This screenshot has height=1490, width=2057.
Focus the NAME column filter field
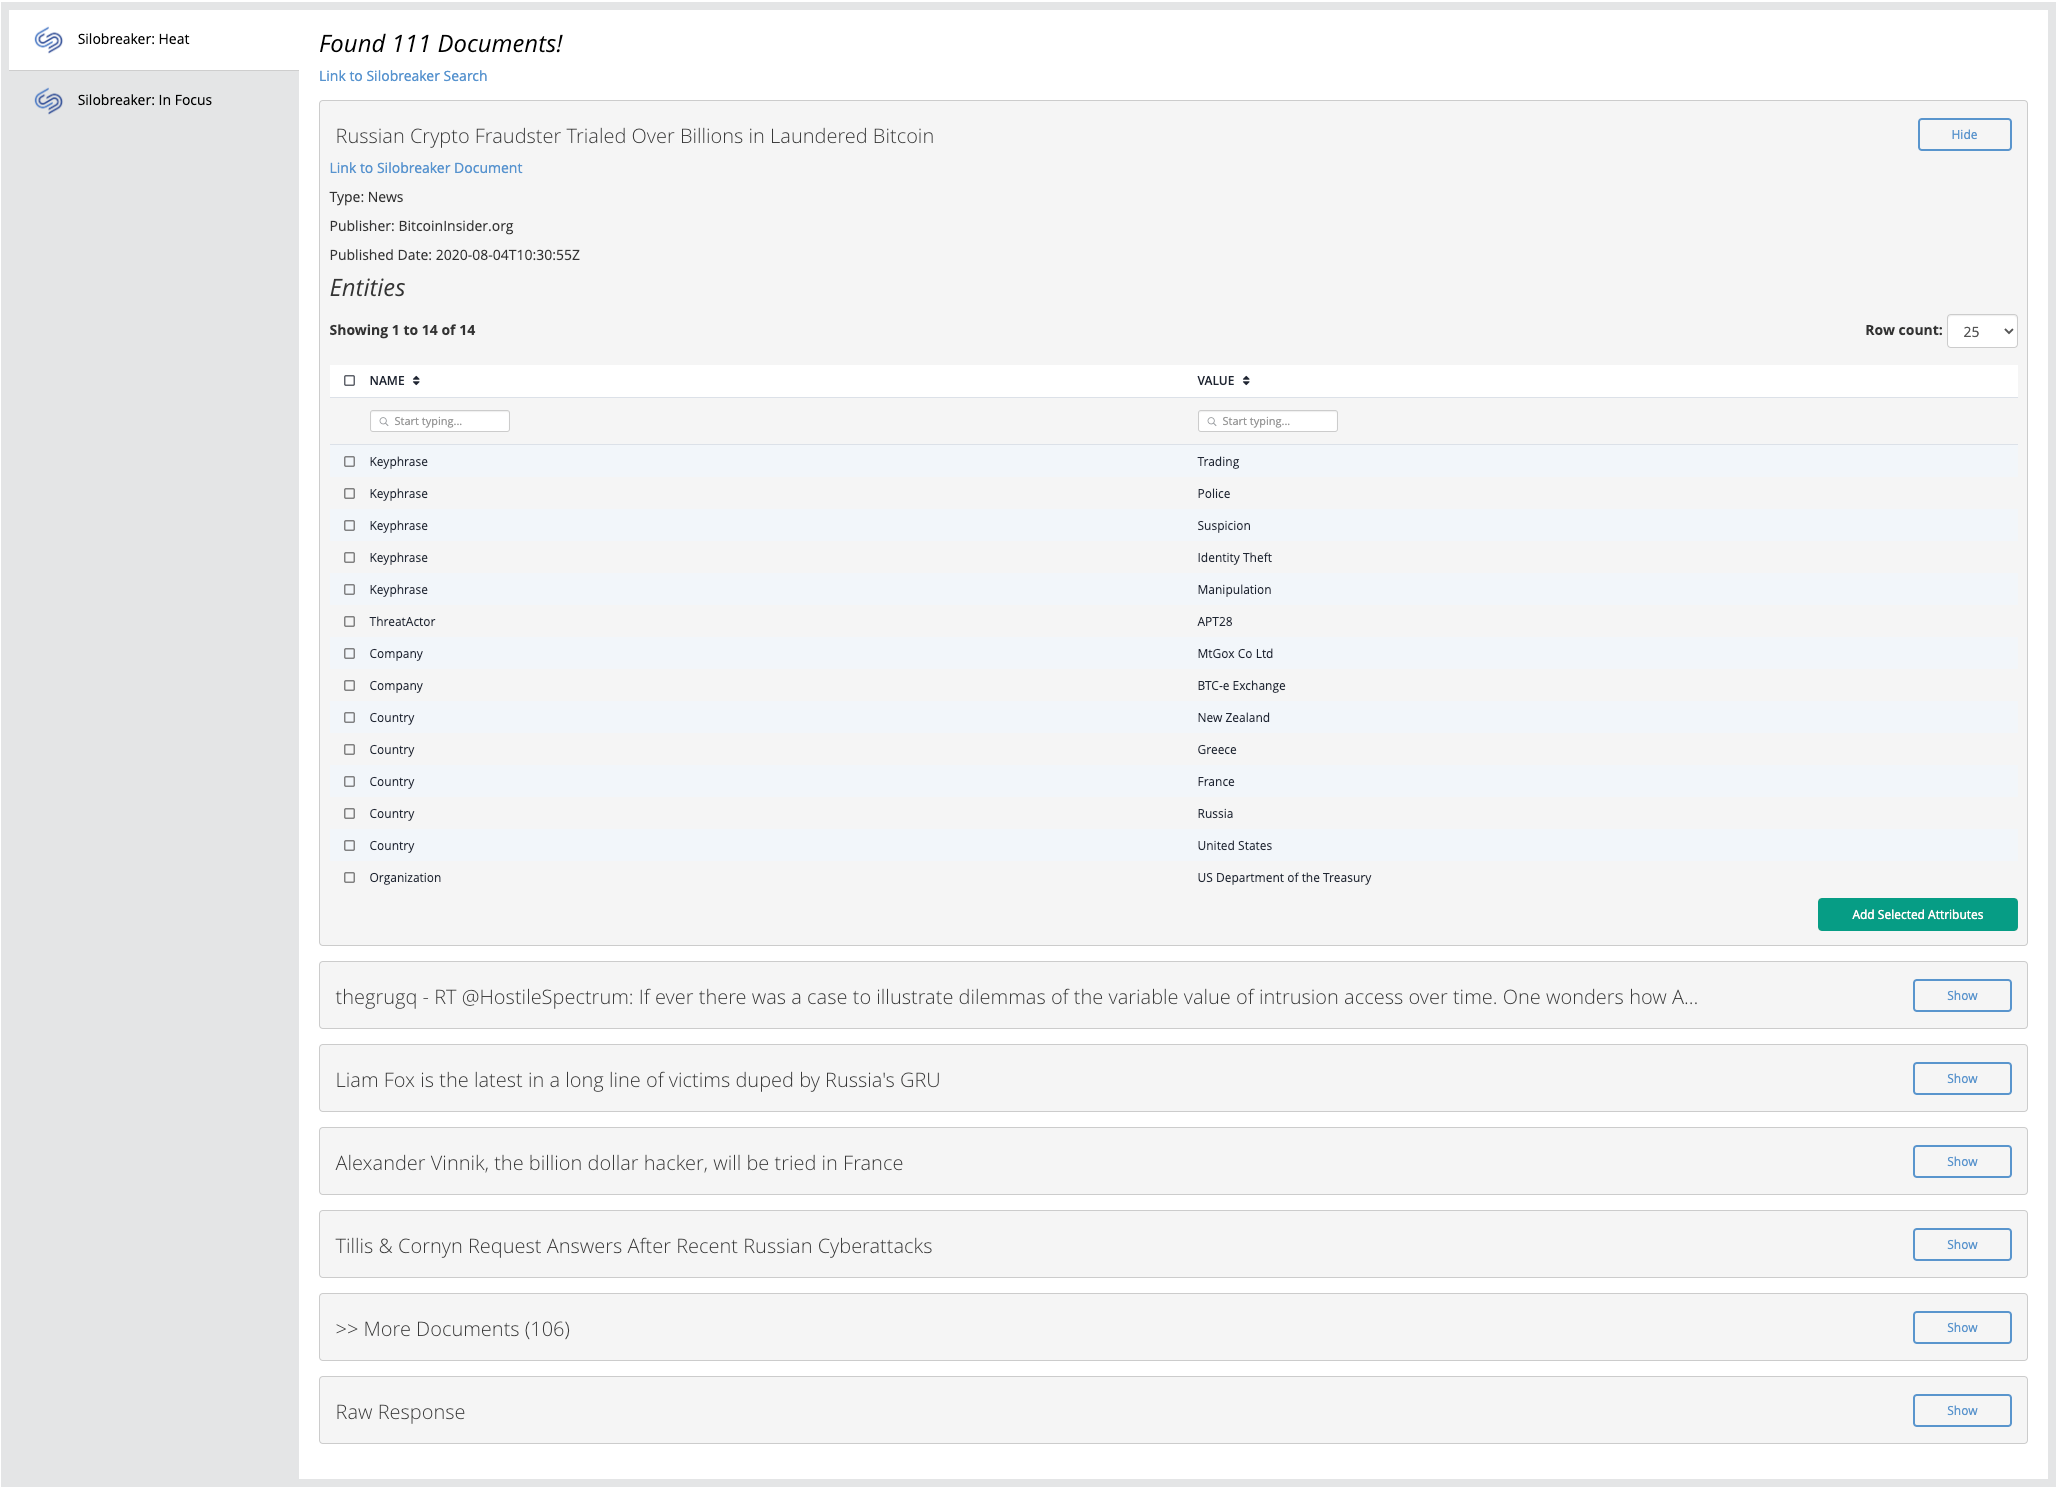pyautogui.click(x=440, y=421)
